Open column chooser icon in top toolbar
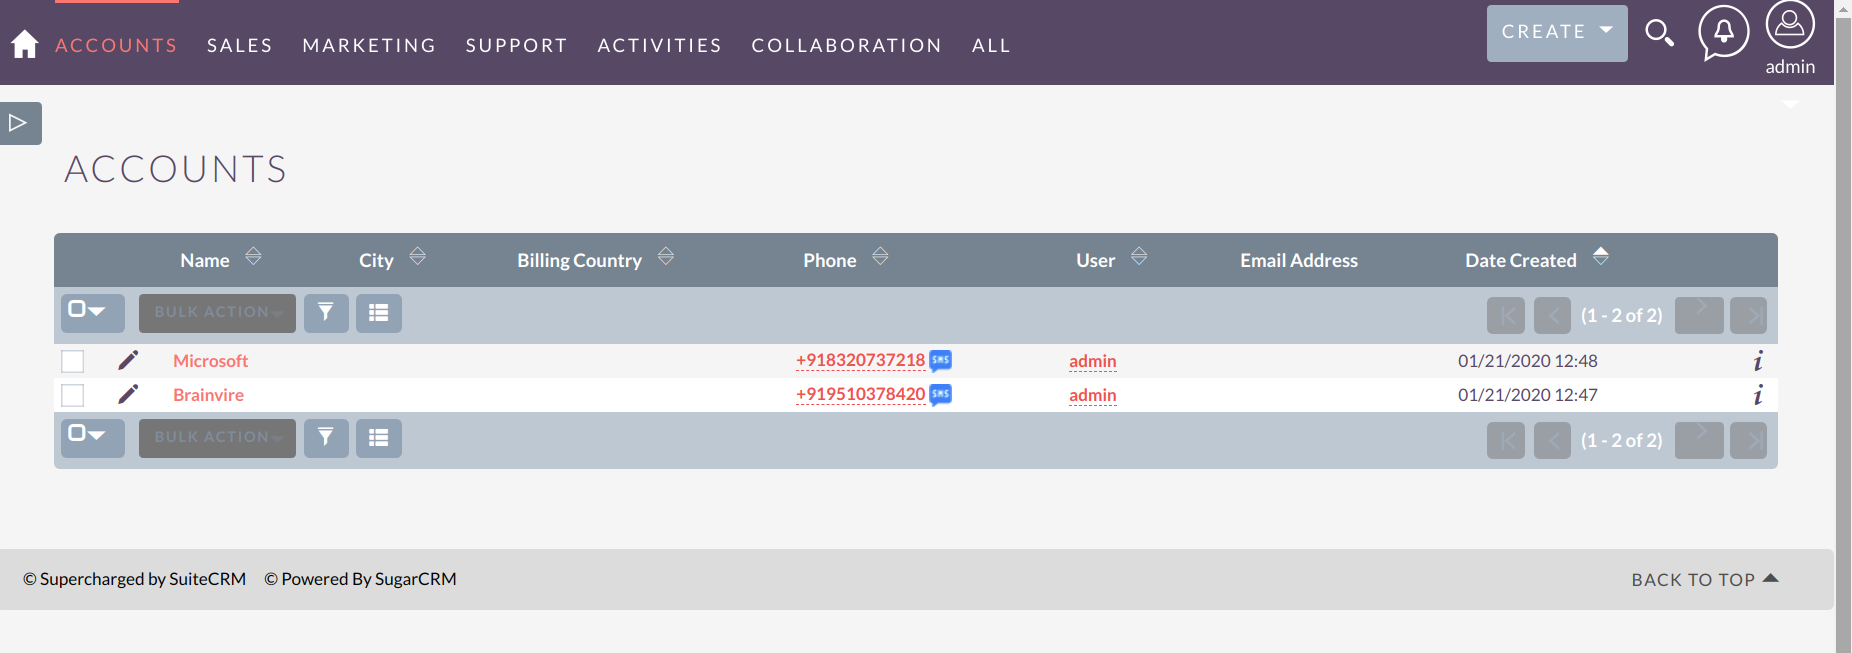The width and height of the screenshot is (1852, 653). (x=378, y=313)
